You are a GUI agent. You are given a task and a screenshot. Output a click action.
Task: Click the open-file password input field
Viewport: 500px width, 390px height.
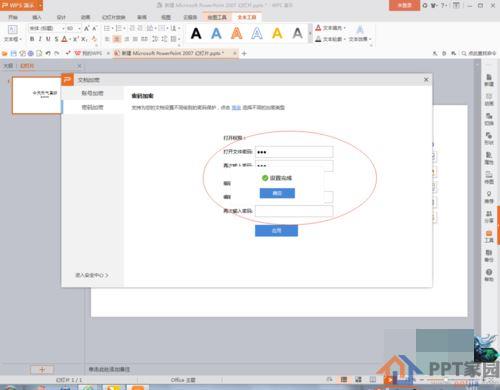click(294, 152)
